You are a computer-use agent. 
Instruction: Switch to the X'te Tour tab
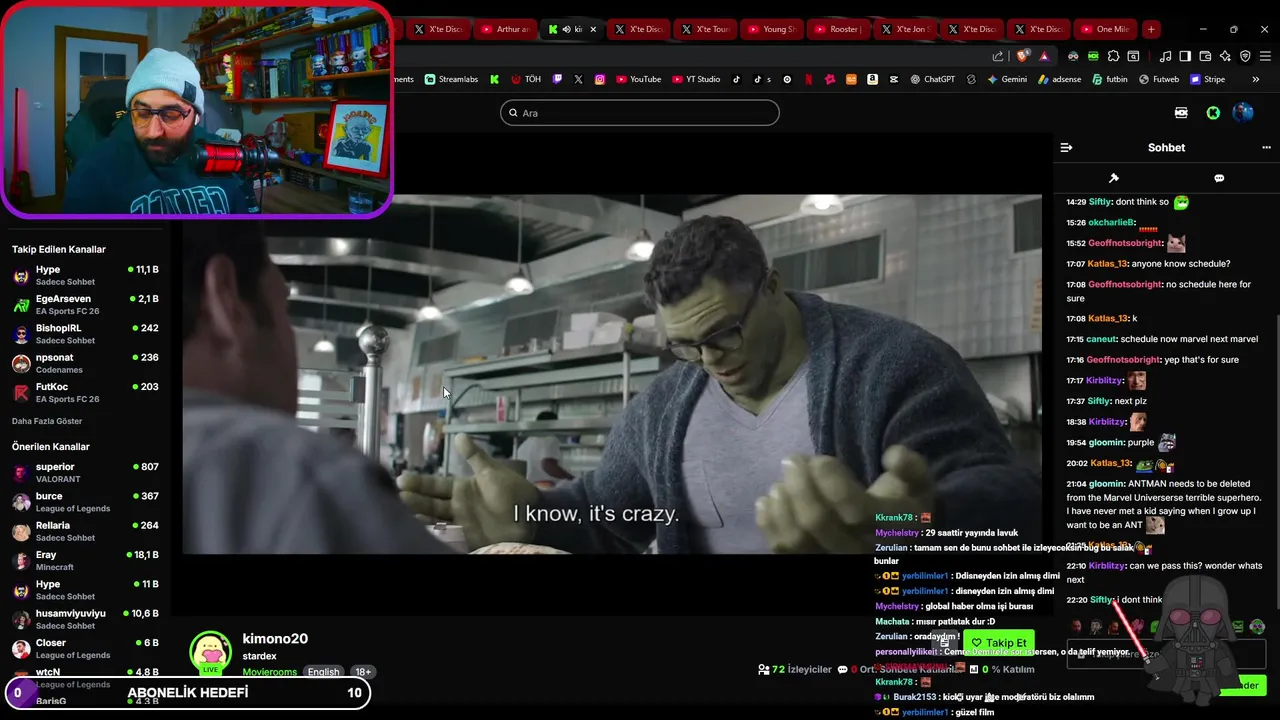[x=705, y=29]
